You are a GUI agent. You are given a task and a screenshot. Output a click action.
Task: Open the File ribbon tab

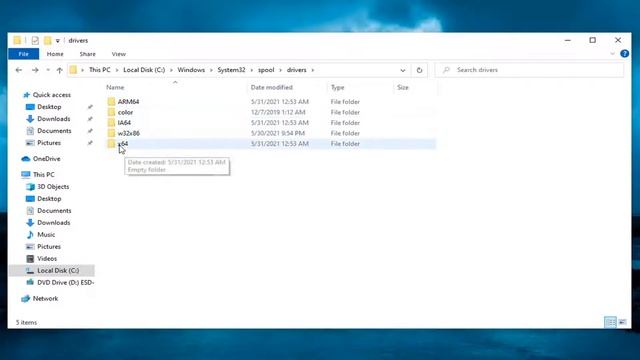click(23, 54)
